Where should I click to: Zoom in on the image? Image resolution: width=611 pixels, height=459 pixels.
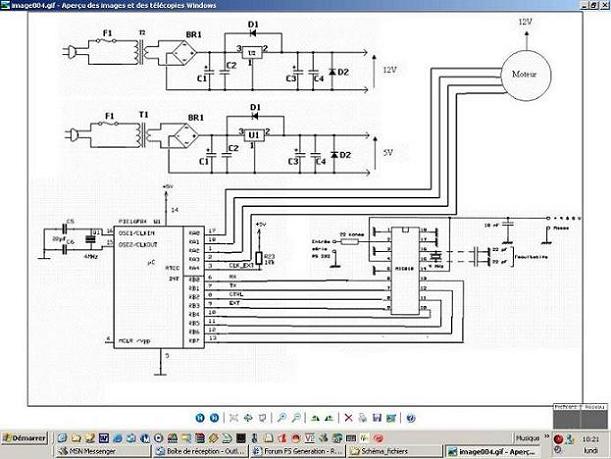coord(281,418)
